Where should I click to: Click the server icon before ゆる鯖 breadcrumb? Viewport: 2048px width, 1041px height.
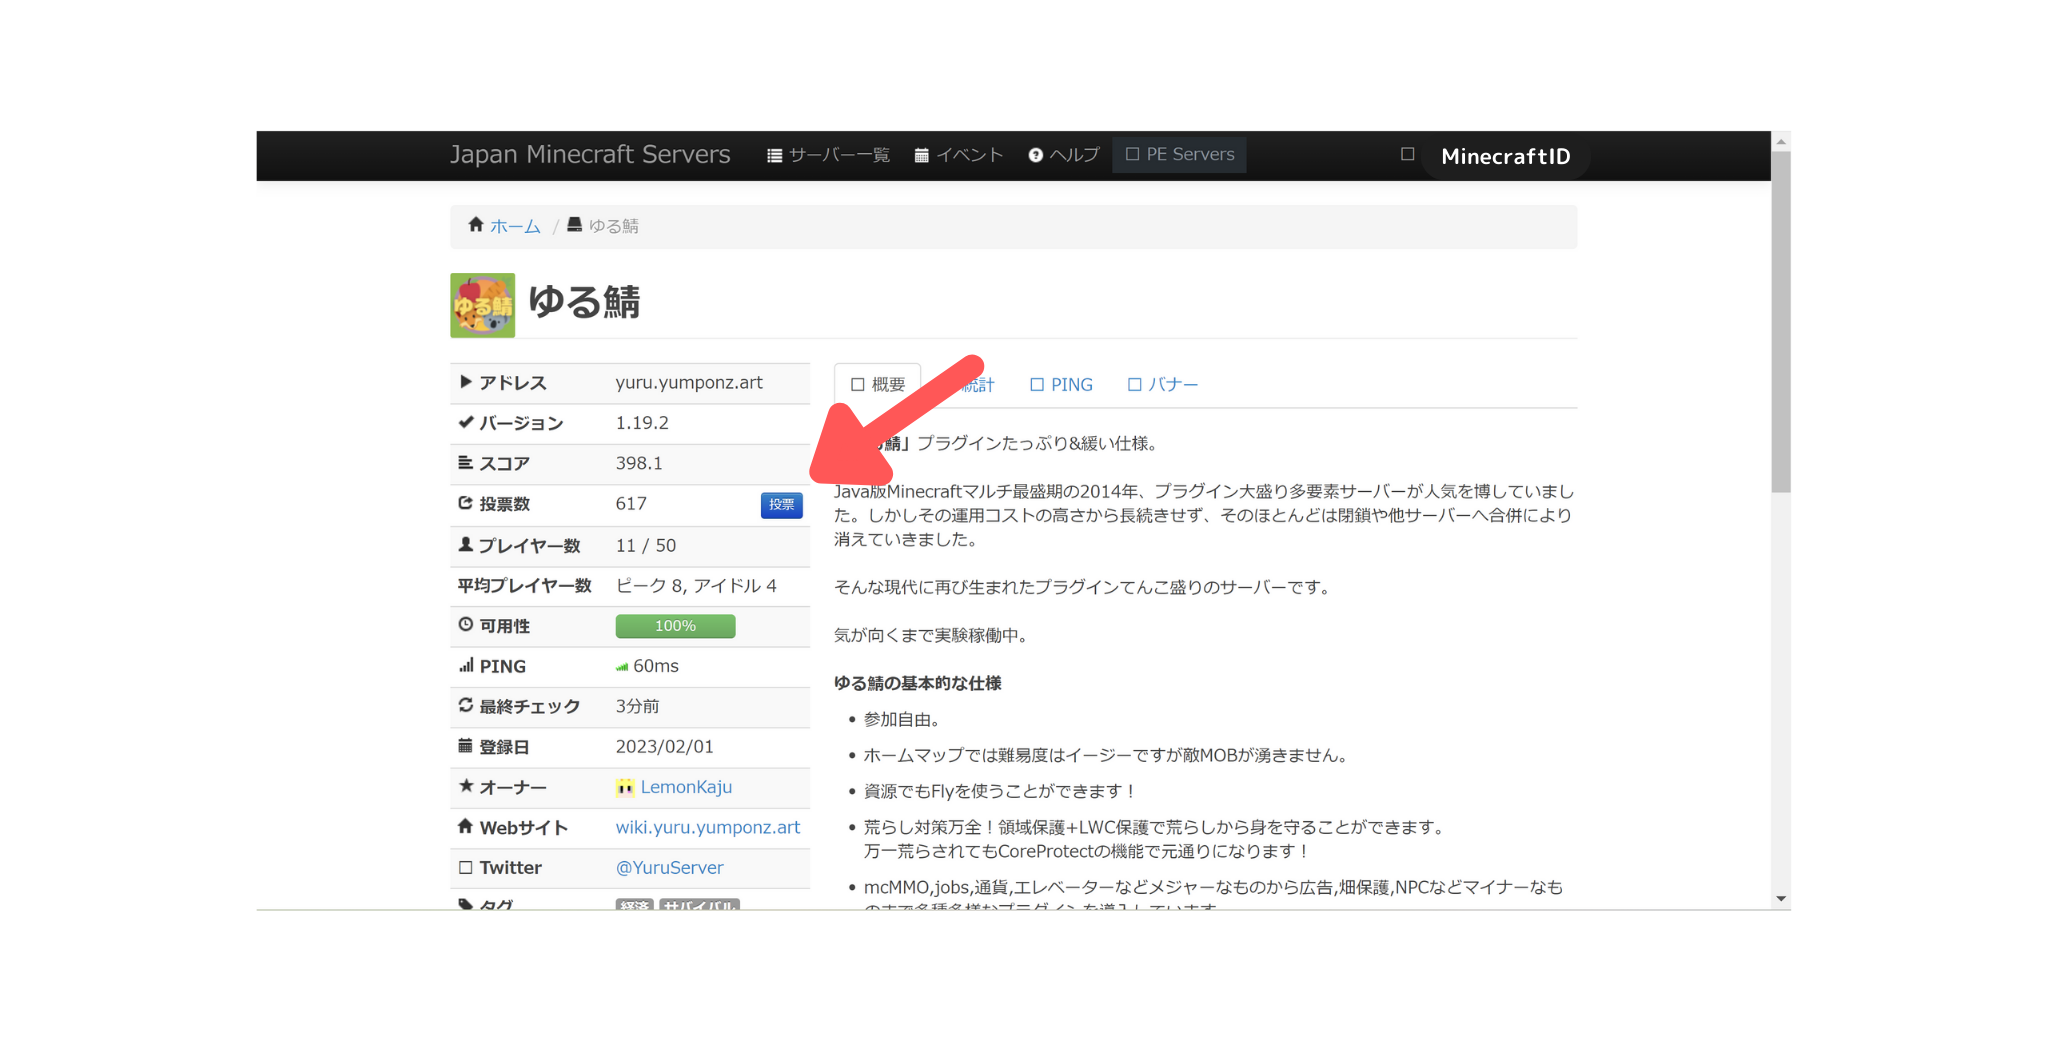point(575,225)
